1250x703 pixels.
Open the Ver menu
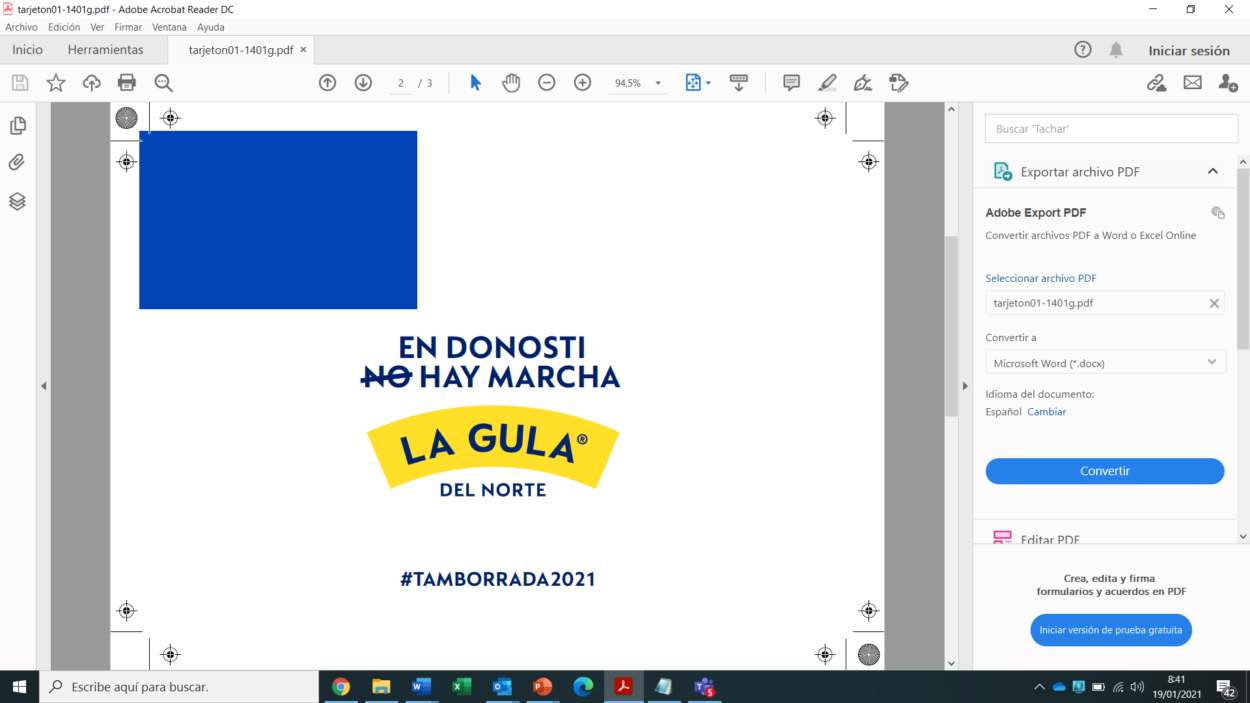(x=97, y=27)
